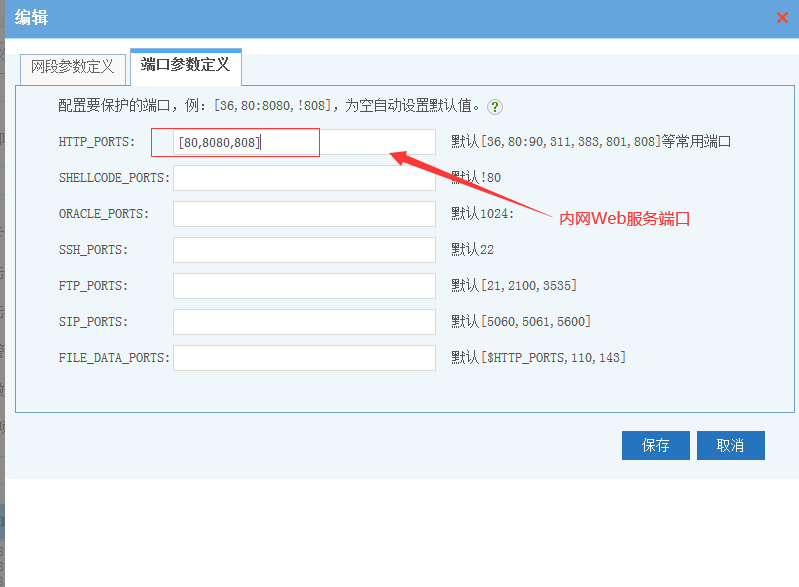799x587 pixels.
Task: Click into the ORACLE_PORTS input box
Action: [304, 214]
